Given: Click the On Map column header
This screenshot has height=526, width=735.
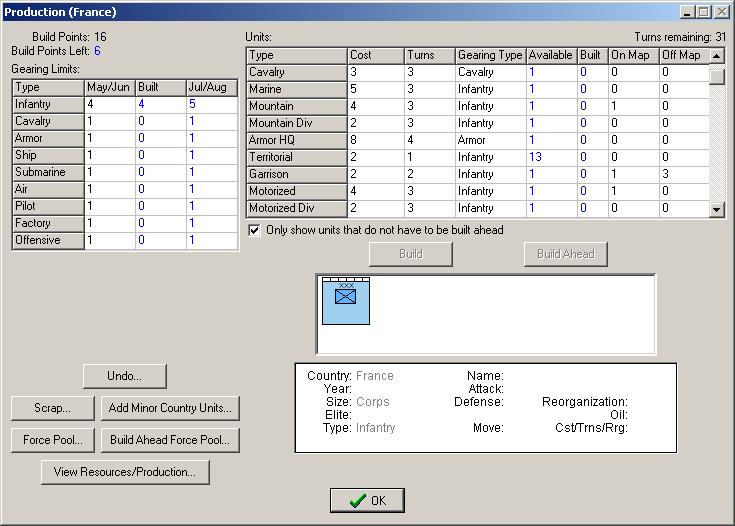Looking at the screenshot, I should pos(634,55).
